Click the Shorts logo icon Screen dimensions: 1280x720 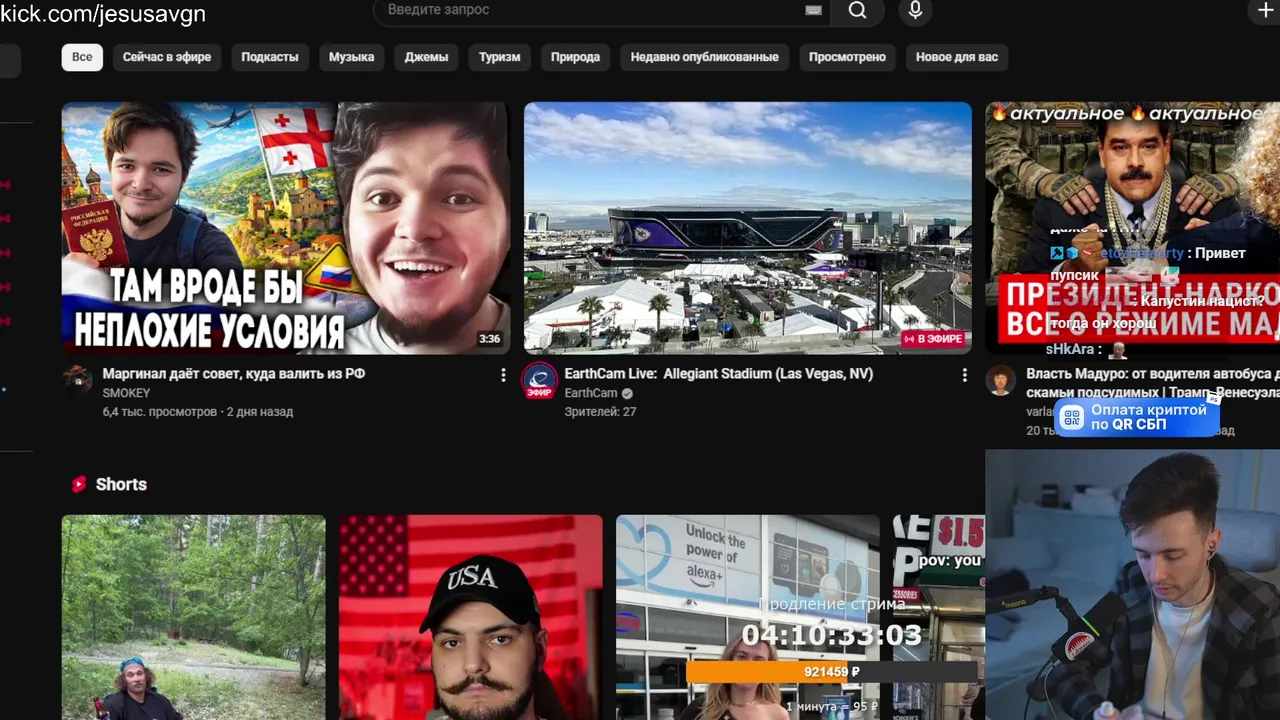coord(79,484)
